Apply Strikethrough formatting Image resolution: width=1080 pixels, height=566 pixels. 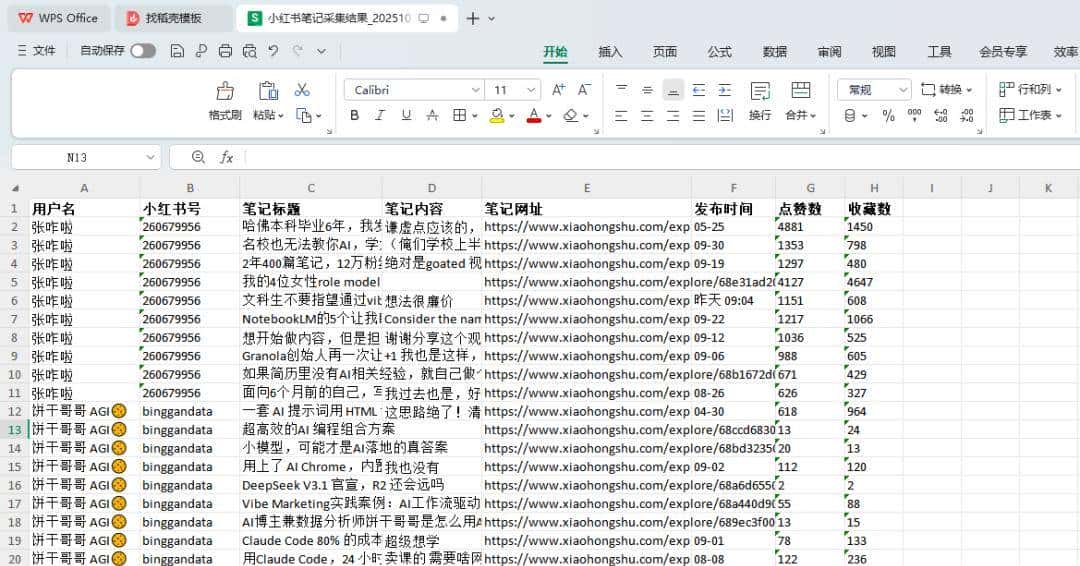tap(432, 116)
